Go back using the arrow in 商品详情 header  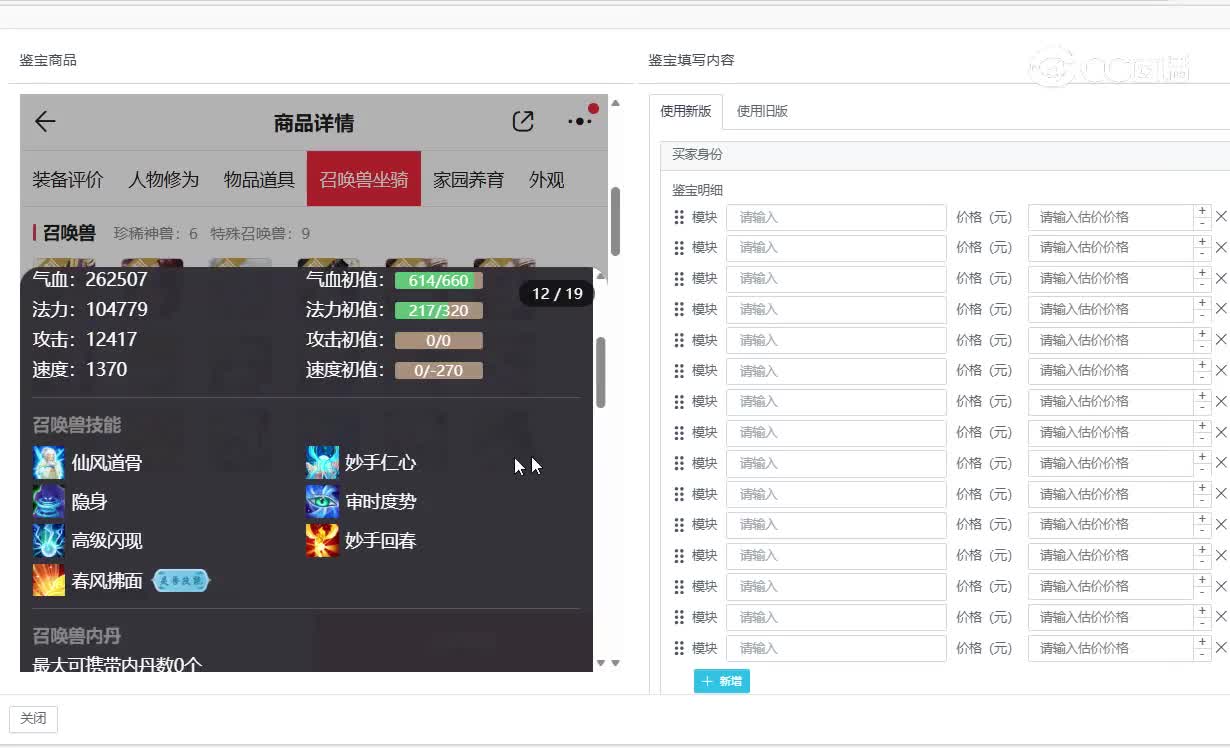tap(45, 122)
